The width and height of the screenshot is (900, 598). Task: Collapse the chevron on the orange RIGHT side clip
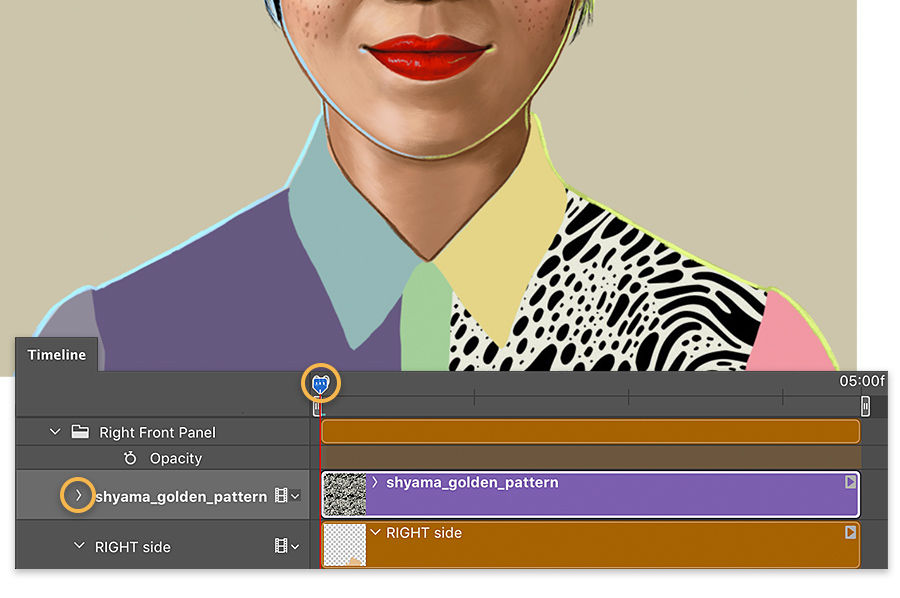pos(375,532)
